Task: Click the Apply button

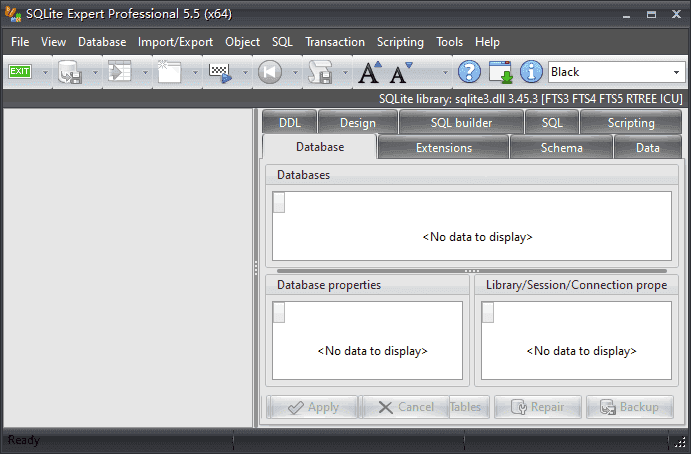Action: tap(312, 407)
